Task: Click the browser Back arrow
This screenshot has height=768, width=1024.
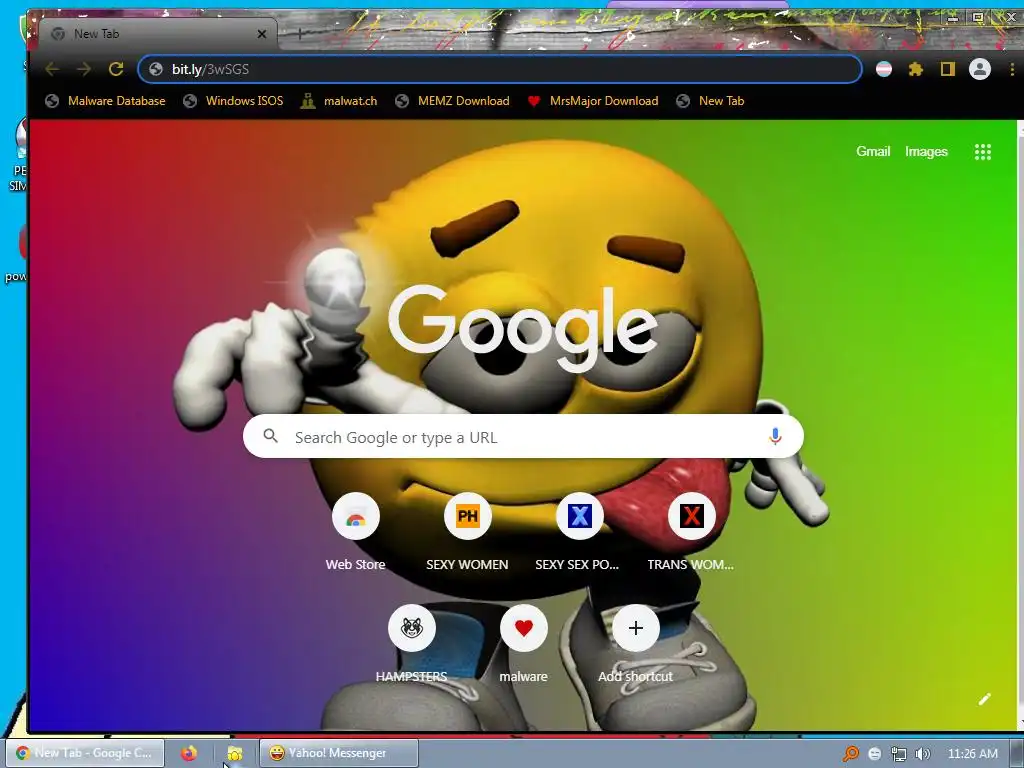Action: pyautogui.click(x=52, y=69)
